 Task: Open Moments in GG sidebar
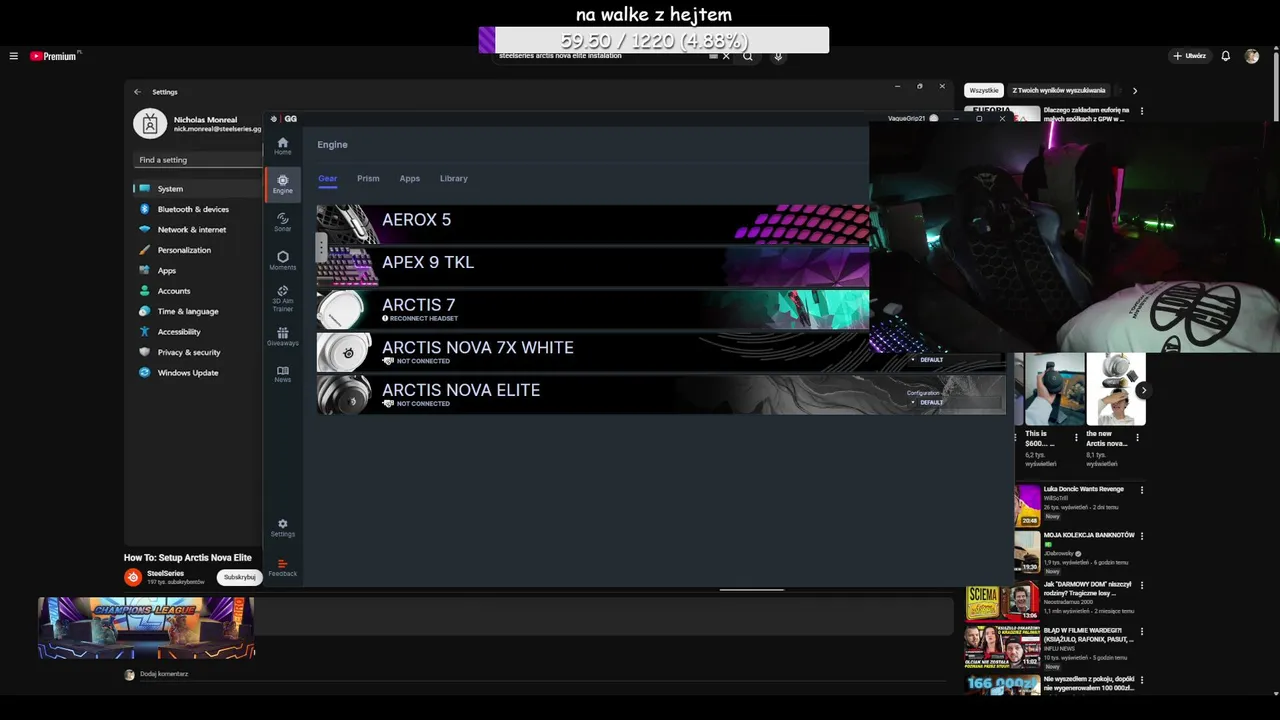(283, 260)
